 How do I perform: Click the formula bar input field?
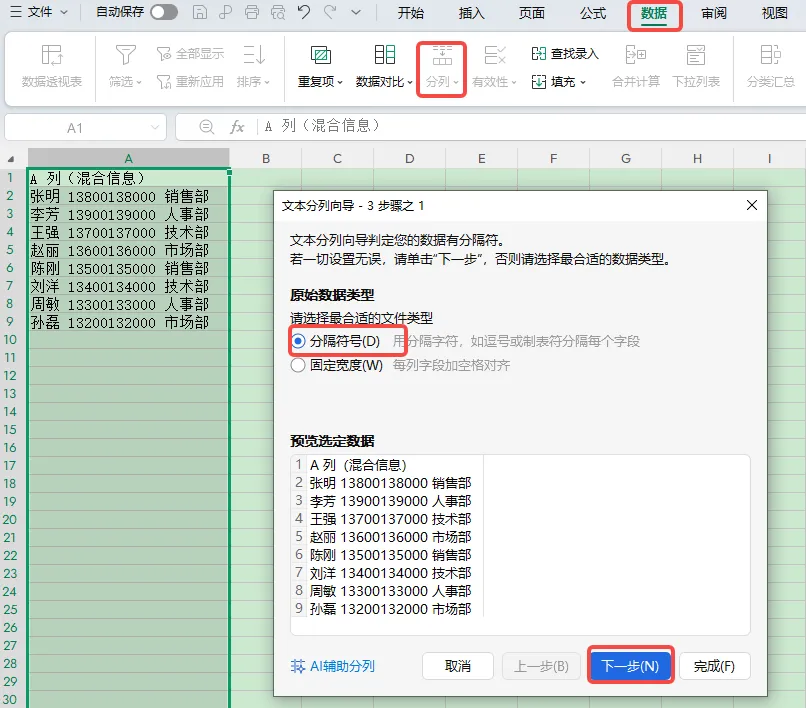tap(532, 126)
